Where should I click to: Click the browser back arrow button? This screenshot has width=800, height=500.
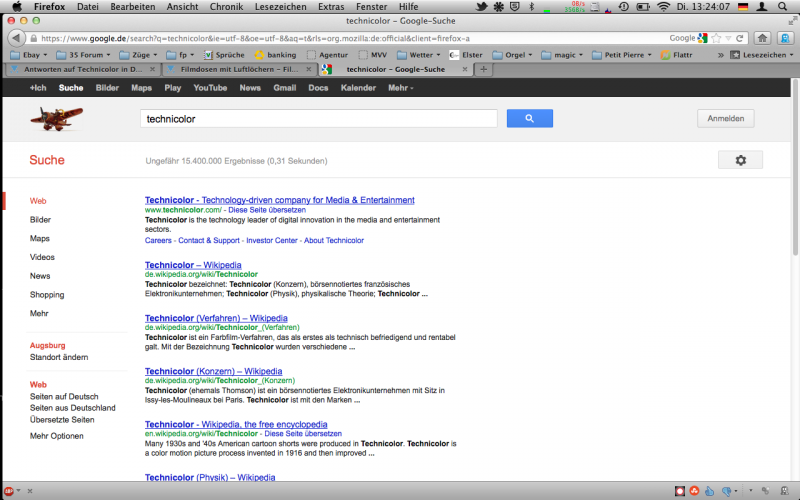click(x=15, y=38)
